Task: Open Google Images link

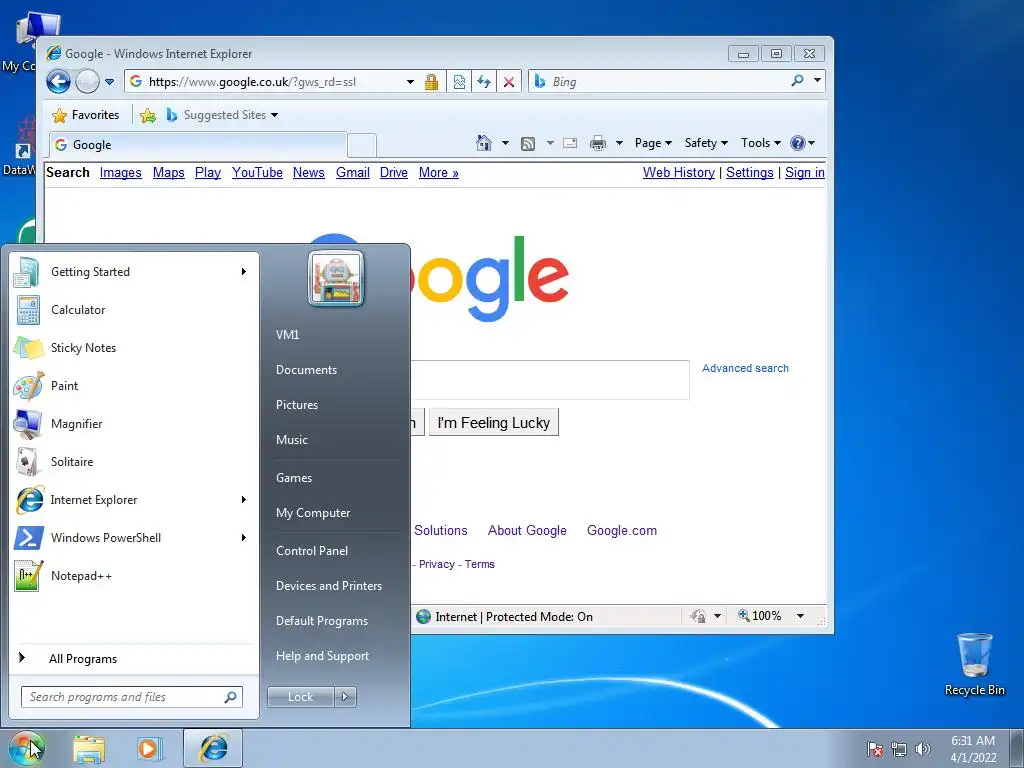Action: pyautogui.click(x=121, y=172)
